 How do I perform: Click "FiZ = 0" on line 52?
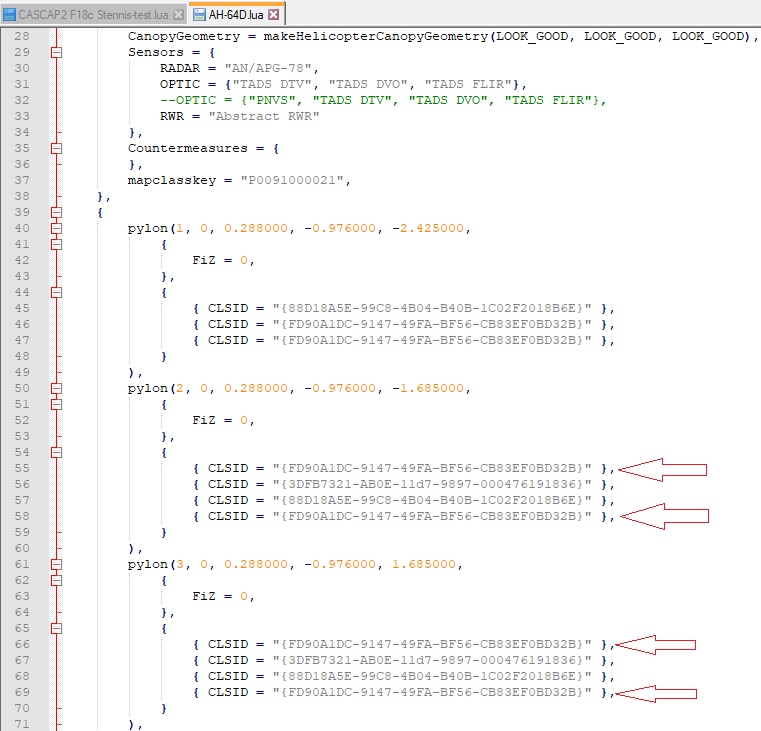pos(220,420)
